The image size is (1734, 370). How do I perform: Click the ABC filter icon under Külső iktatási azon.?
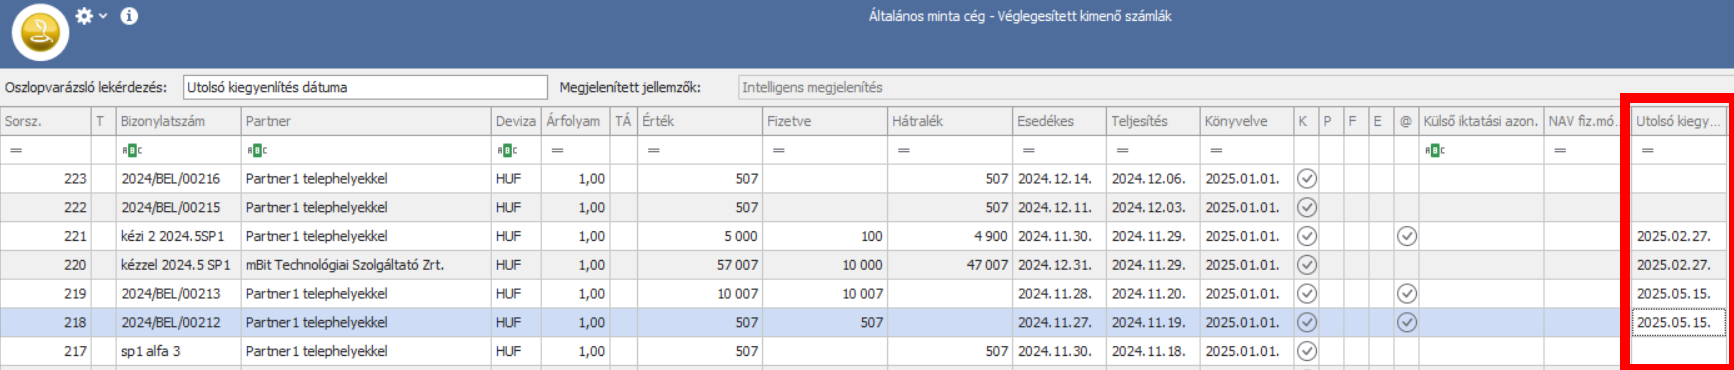pyautogui.click(x=1435, y=150)
